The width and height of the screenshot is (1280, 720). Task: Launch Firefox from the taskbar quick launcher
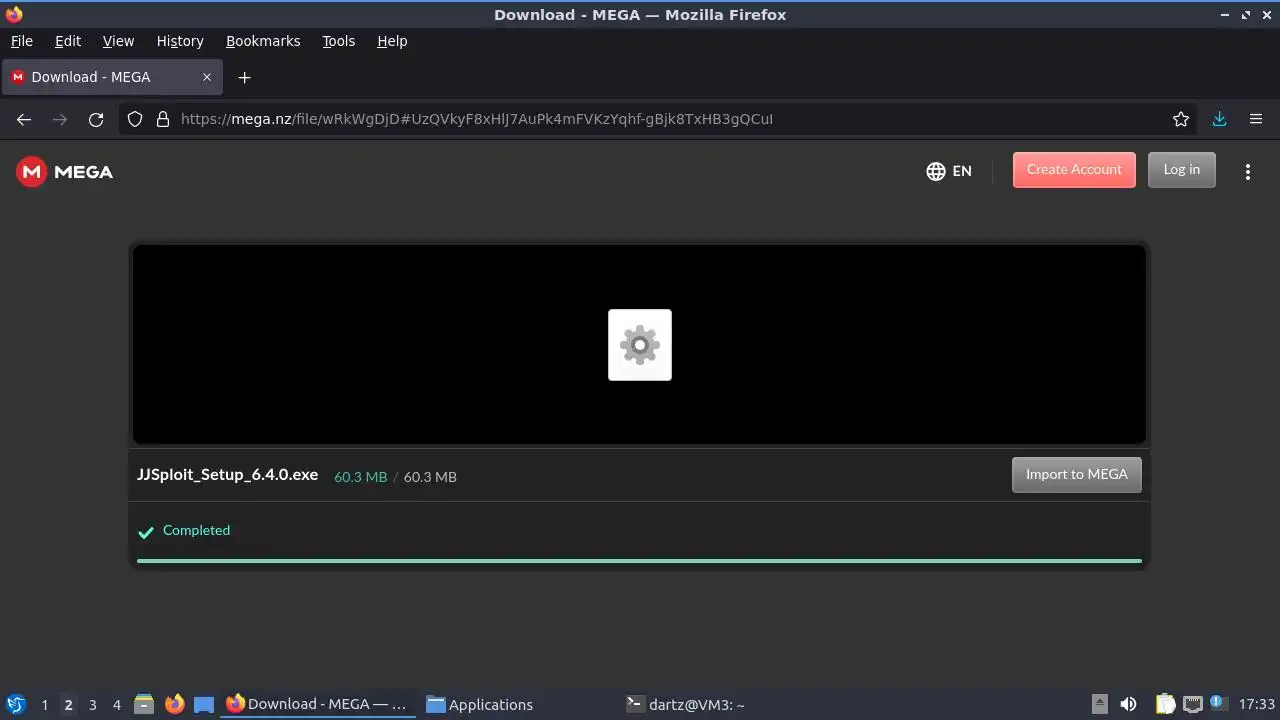174,704
